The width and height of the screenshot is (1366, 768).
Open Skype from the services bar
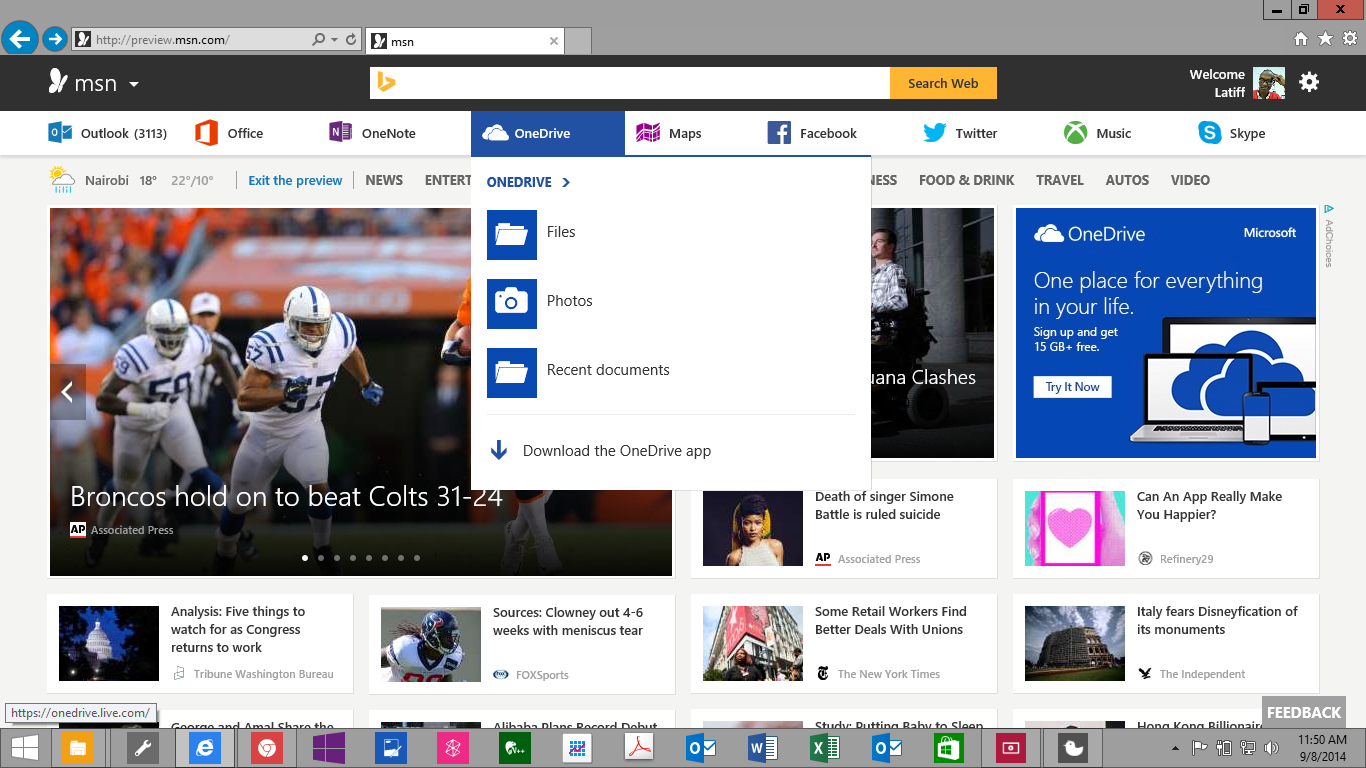(x=1232, y=133)
